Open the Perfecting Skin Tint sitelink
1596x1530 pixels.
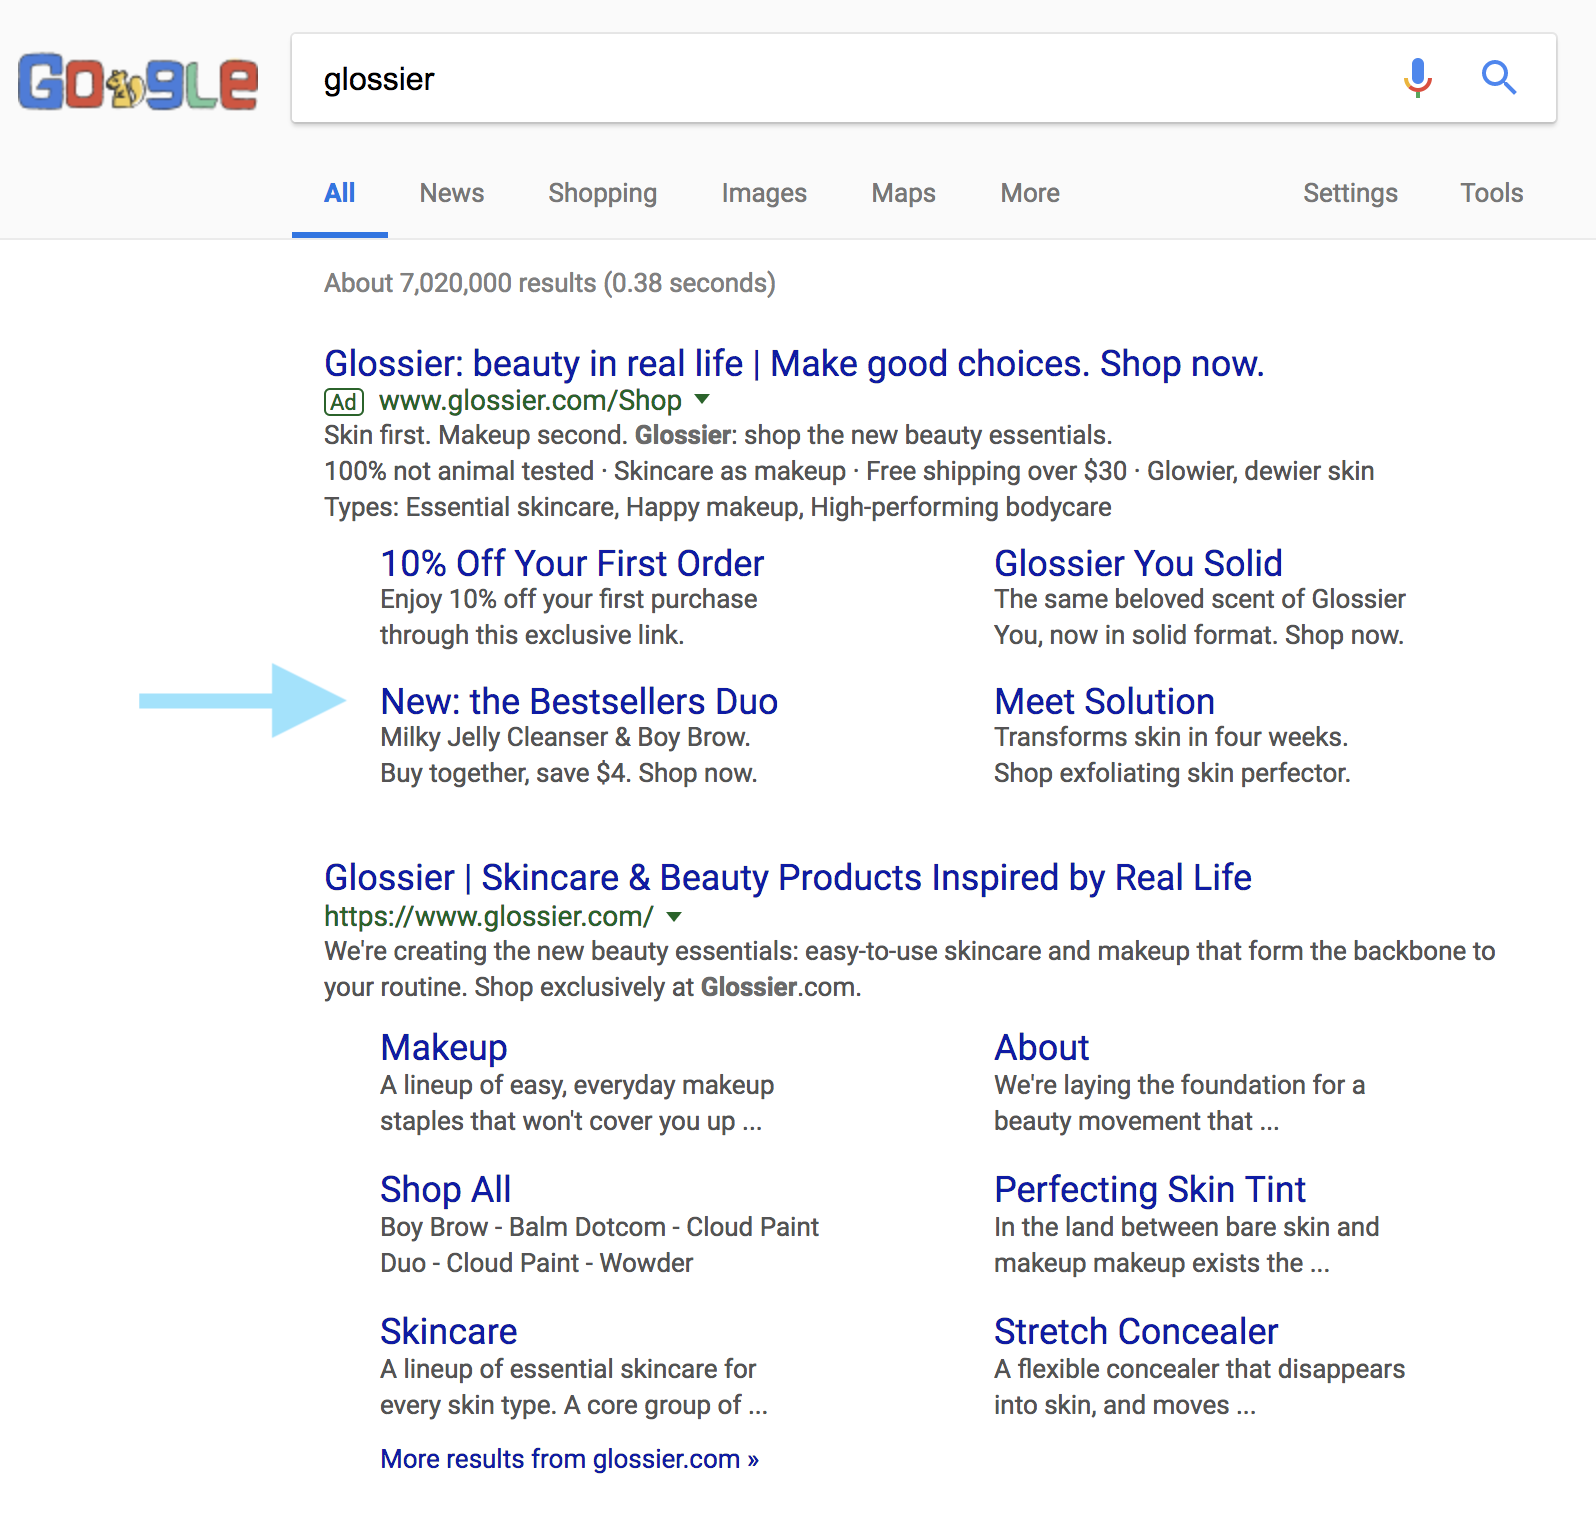pos(1150,1190)
